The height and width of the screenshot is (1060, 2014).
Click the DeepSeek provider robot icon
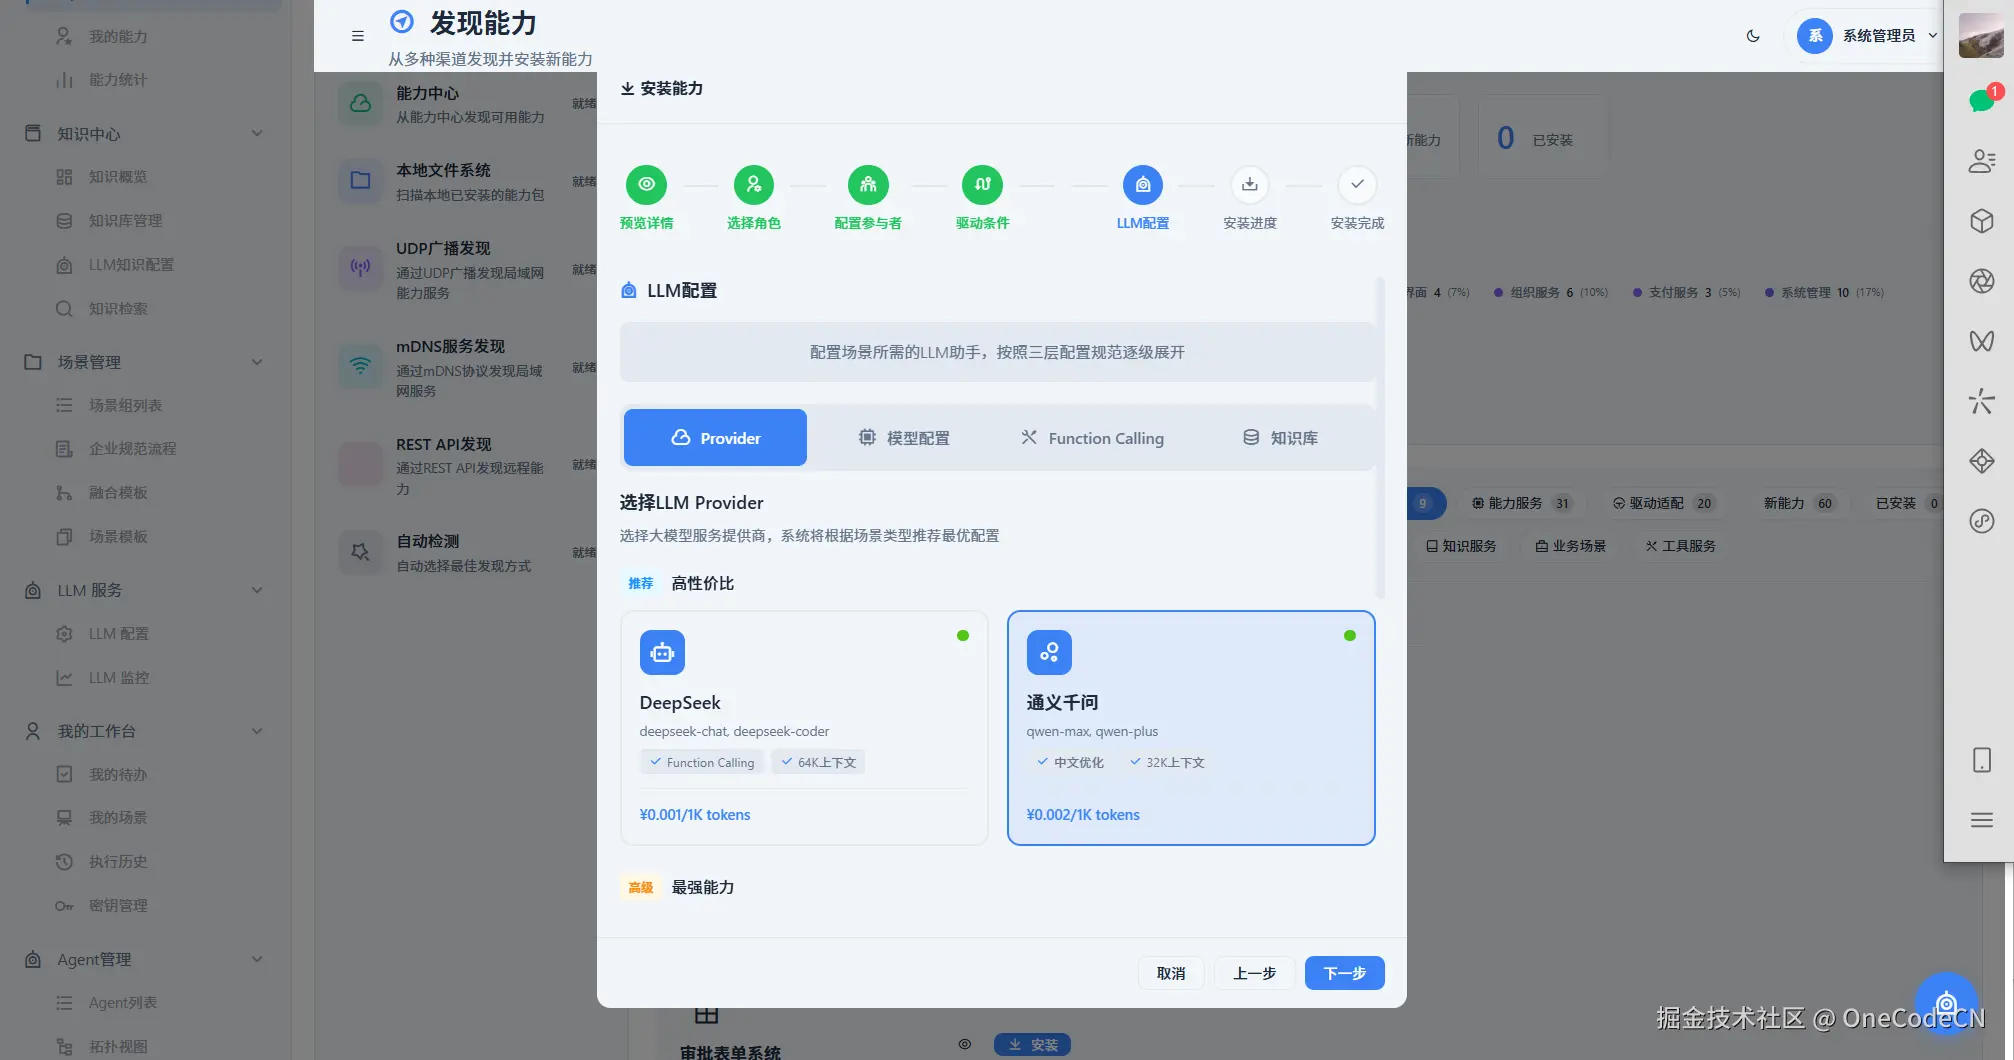[x=662, y=652]
